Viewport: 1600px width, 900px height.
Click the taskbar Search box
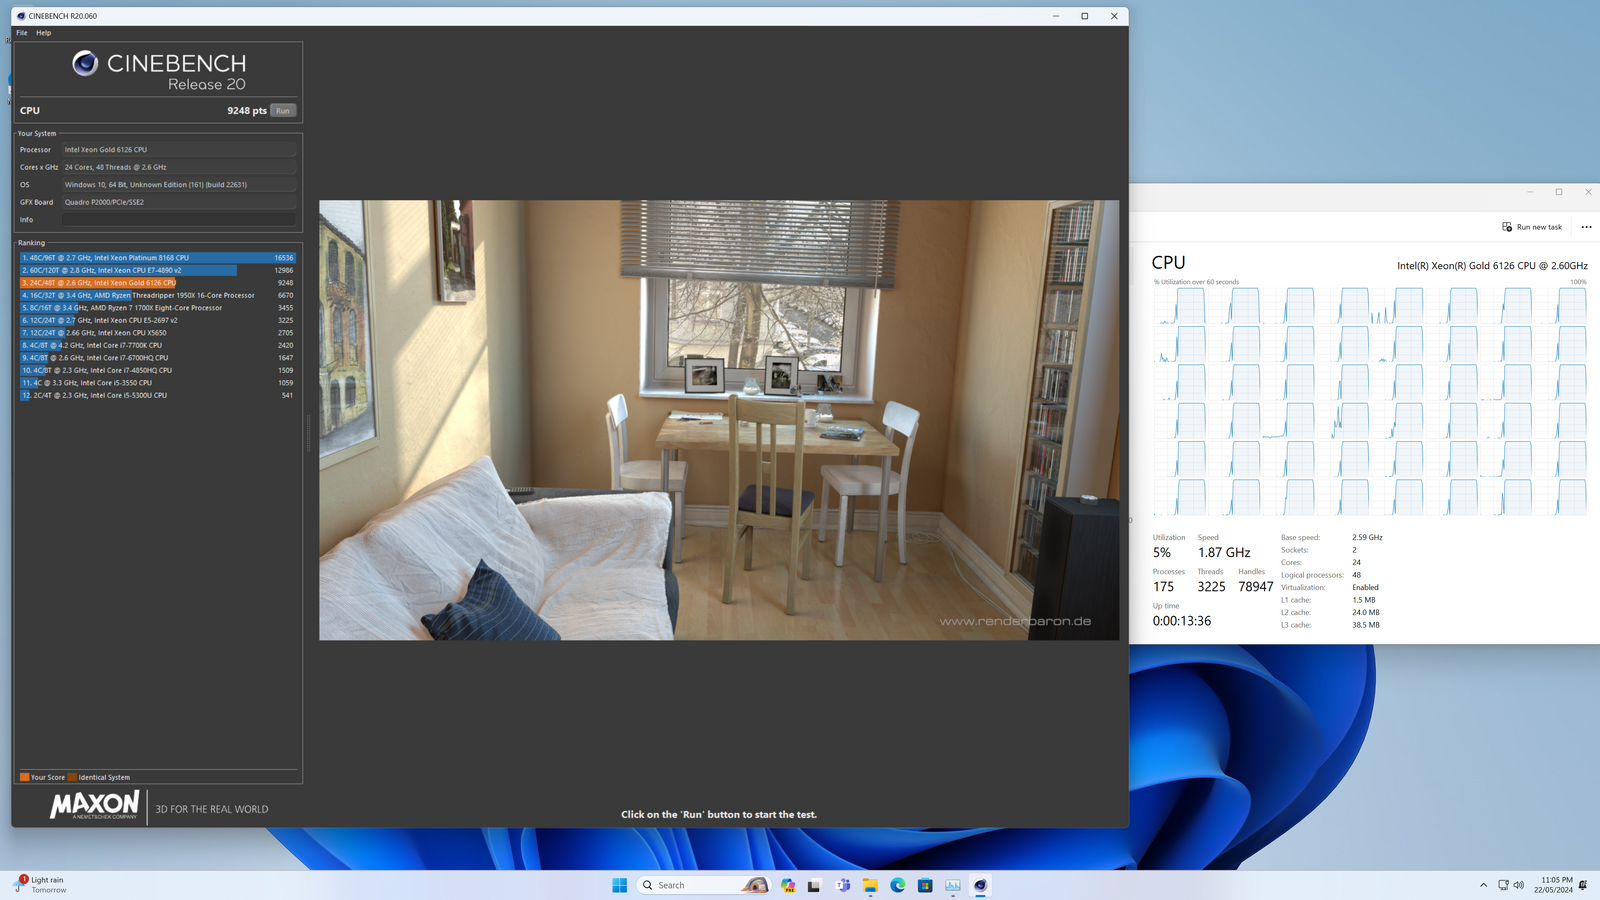click(x=704, y=885)
